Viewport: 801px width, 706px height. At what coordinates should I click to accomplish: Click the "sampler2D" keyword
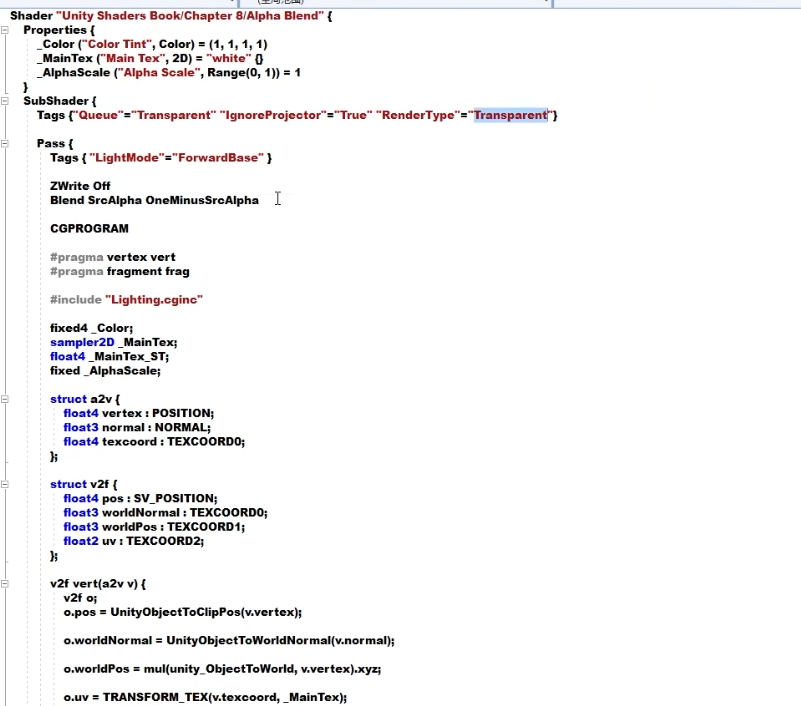tap(82, 342)
